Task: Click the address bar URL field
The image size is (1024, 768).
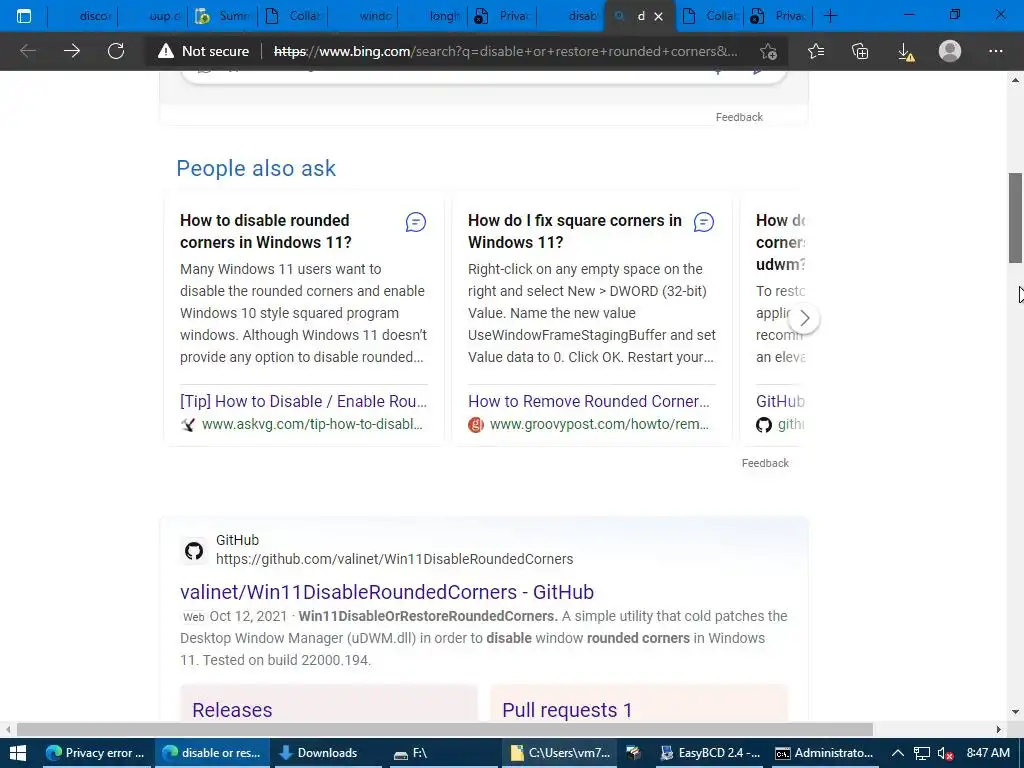Action: pyautogui.click(x=505, y=51)
